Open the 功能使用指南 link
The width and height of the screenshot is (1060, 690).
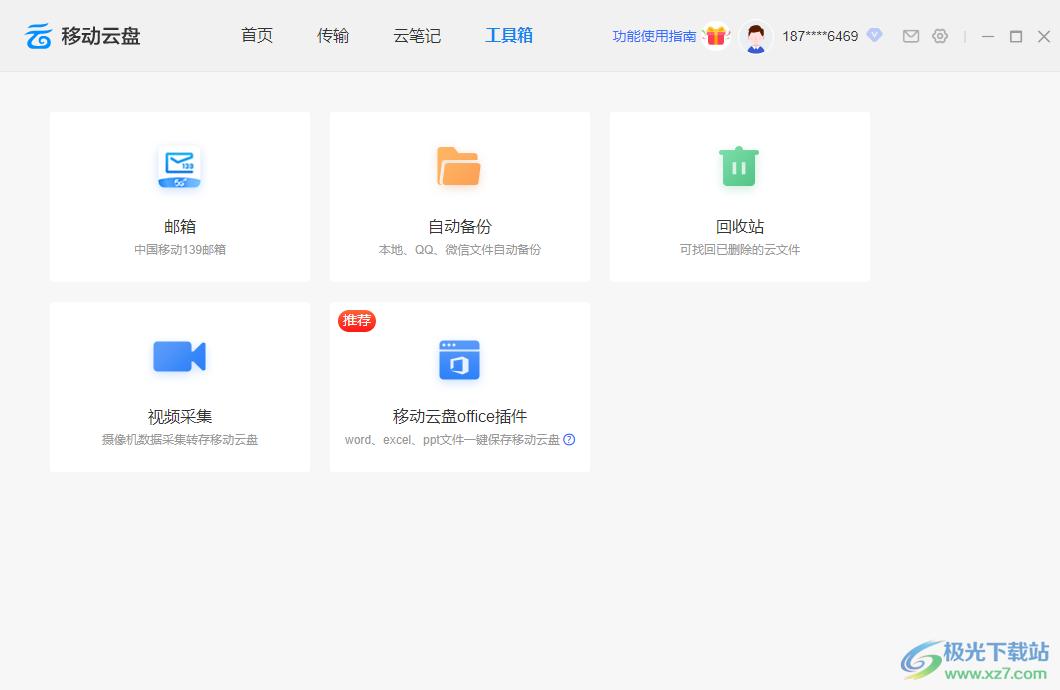coord(654,36)
